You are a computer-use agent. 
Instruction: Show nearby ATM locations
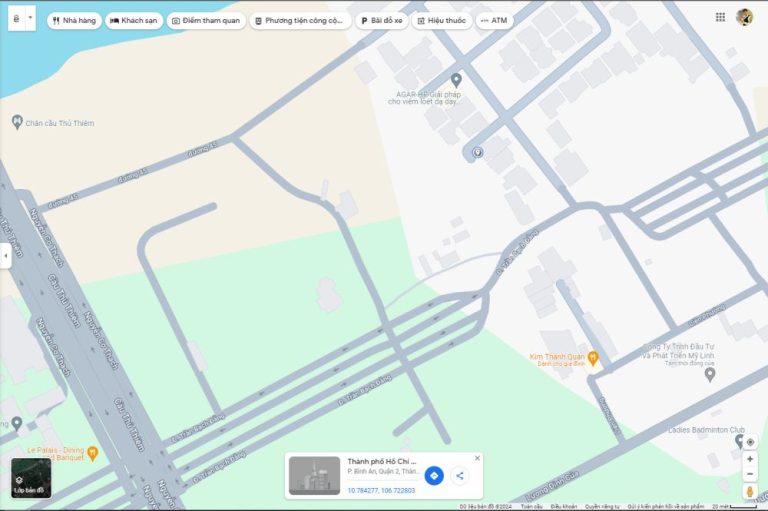[x=494, y=21]
